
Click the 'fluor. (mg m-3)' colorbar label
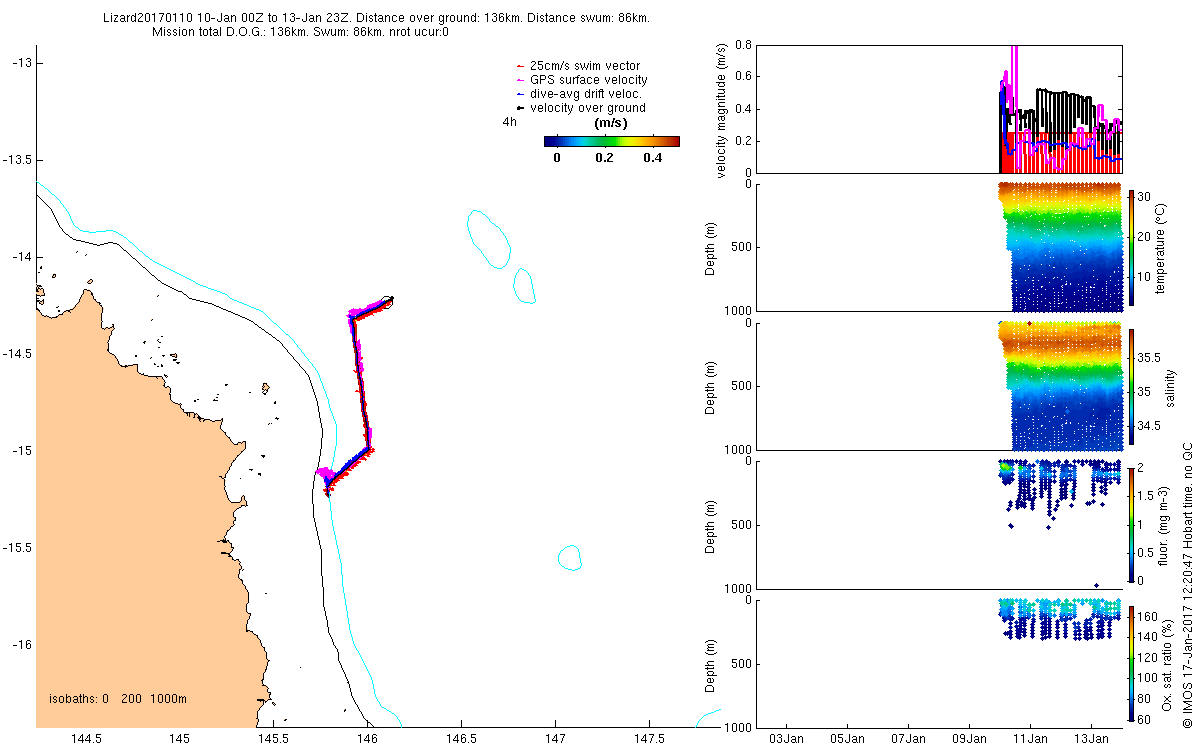[x=1162, y=525]
